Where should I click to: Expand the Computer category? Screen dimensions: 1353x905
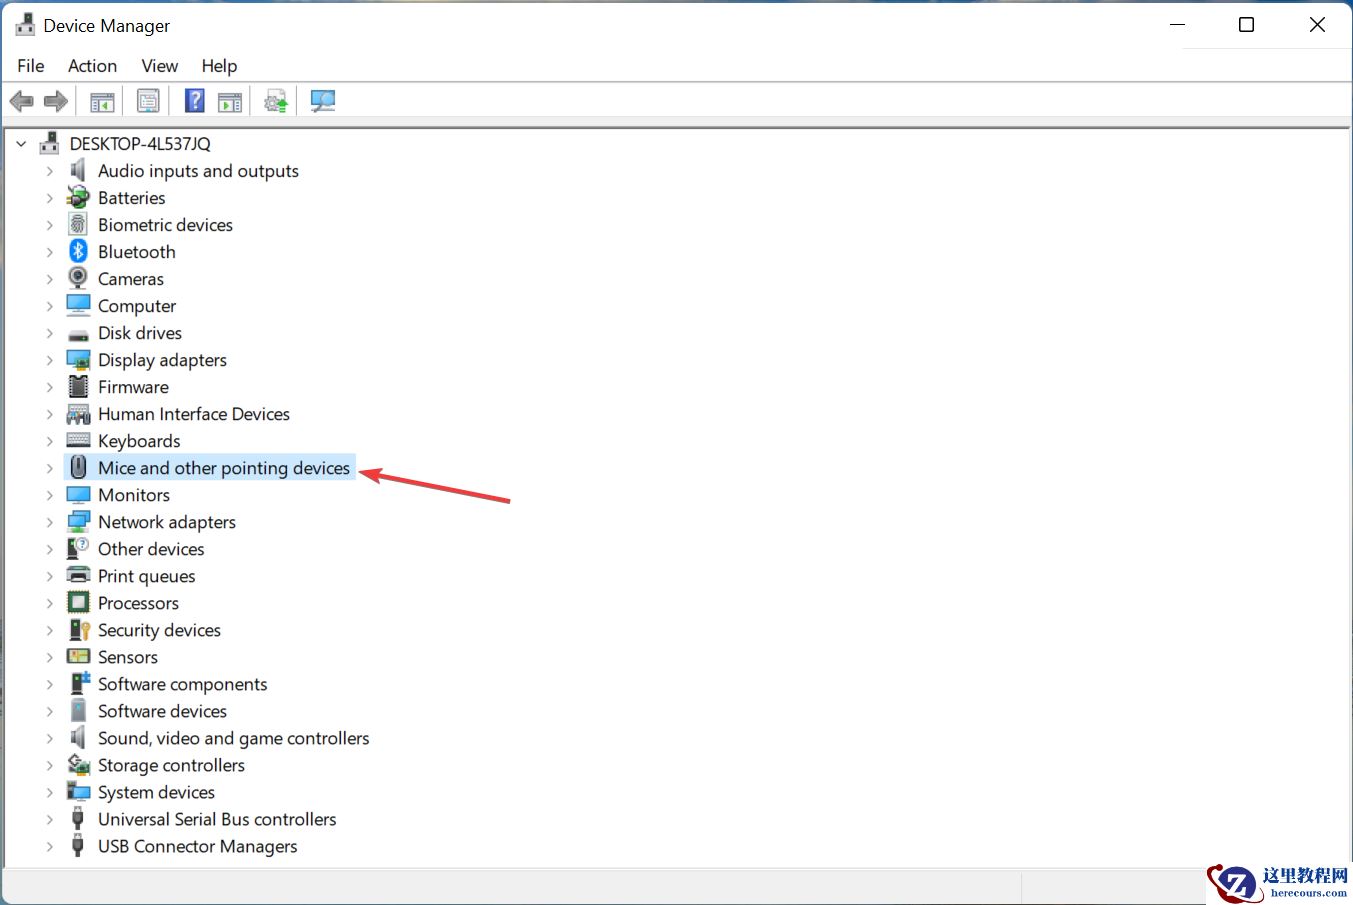click(49, 306)
